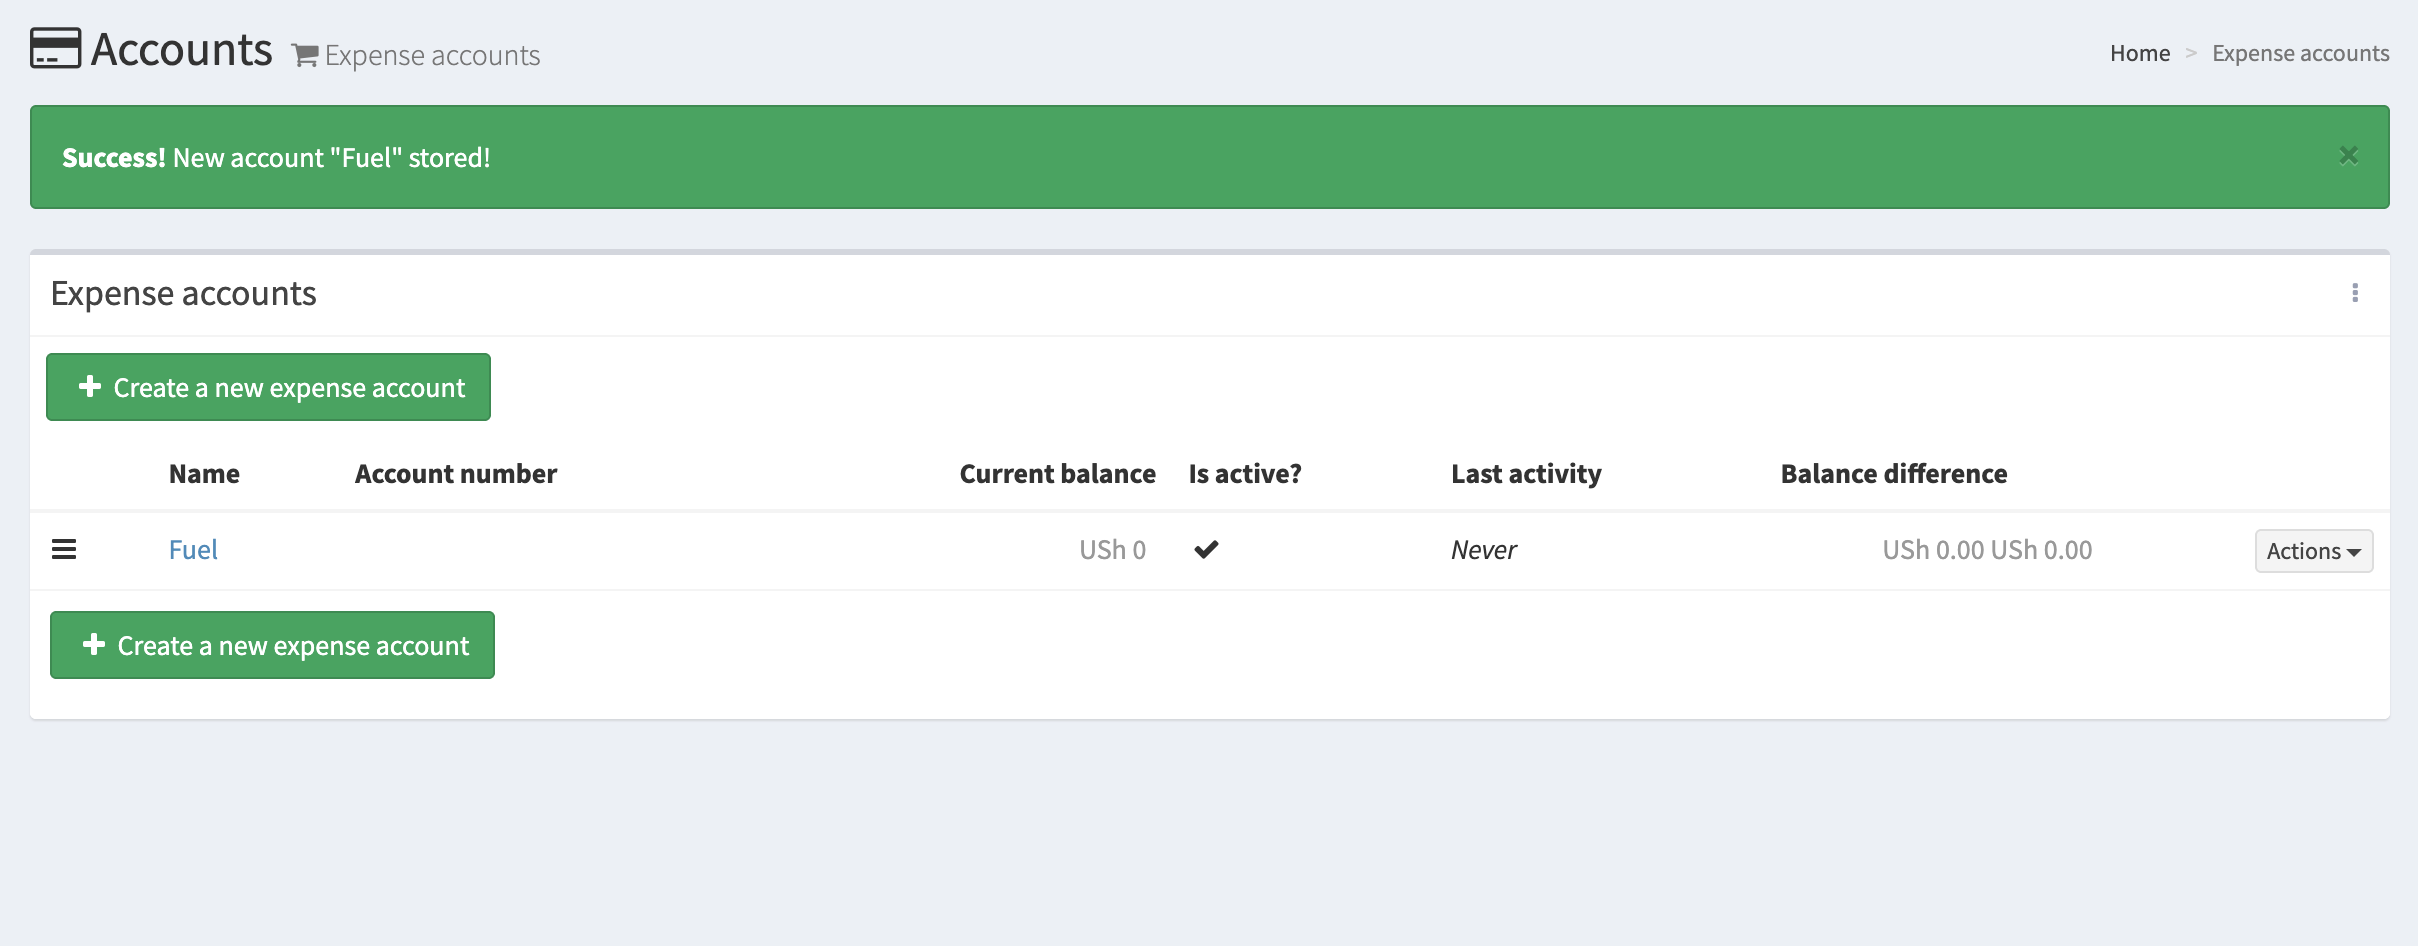Click the Fuel balance difference value

tap(1986, 550)
